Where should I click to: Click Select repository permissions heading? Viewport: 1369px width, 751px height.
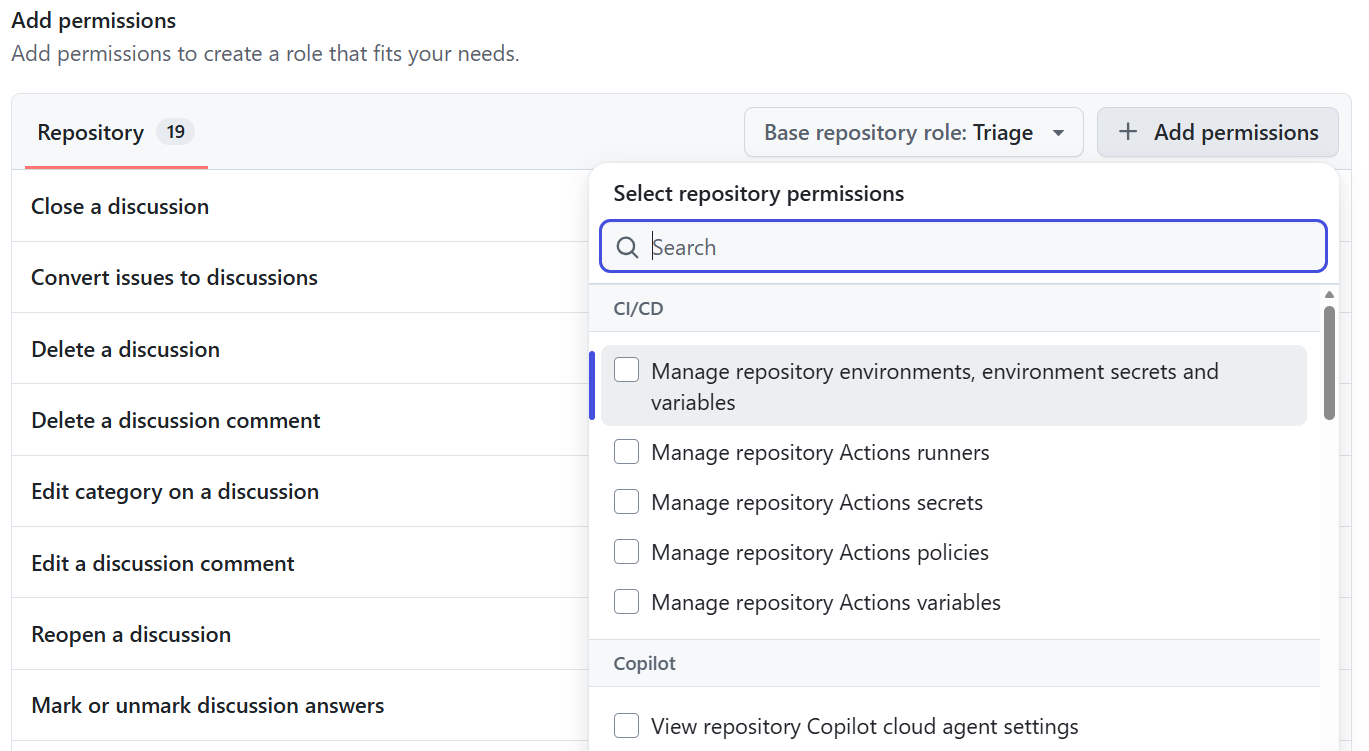click(759, 193)
